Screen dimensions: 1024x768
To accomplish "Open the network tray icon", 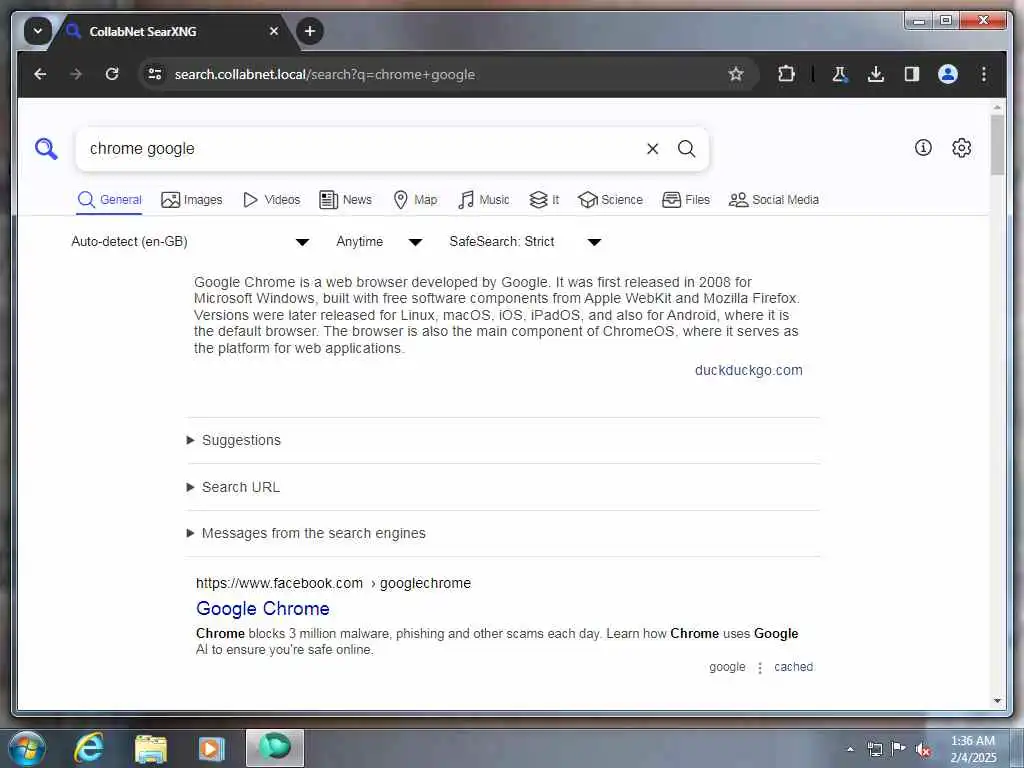I will (x=874, y=749).
